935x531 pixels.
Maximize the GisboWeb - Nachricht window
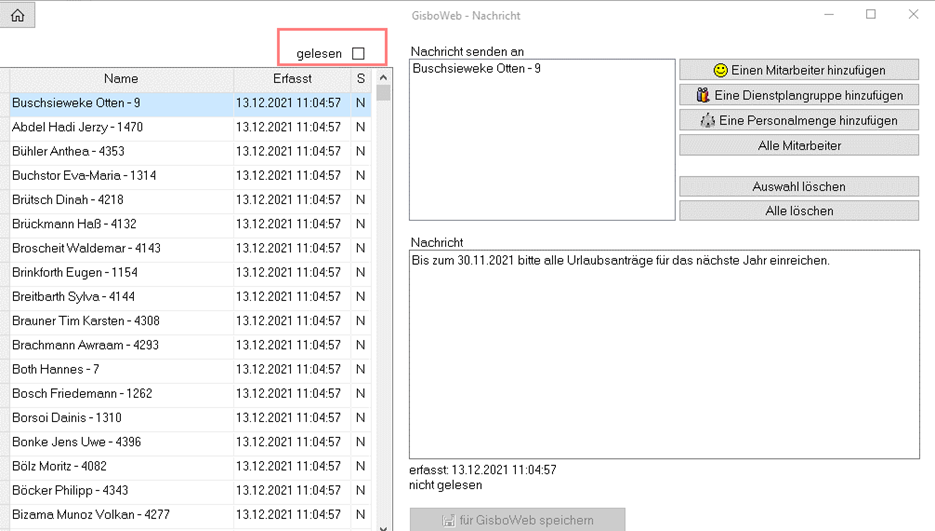(x=871, y=14)
